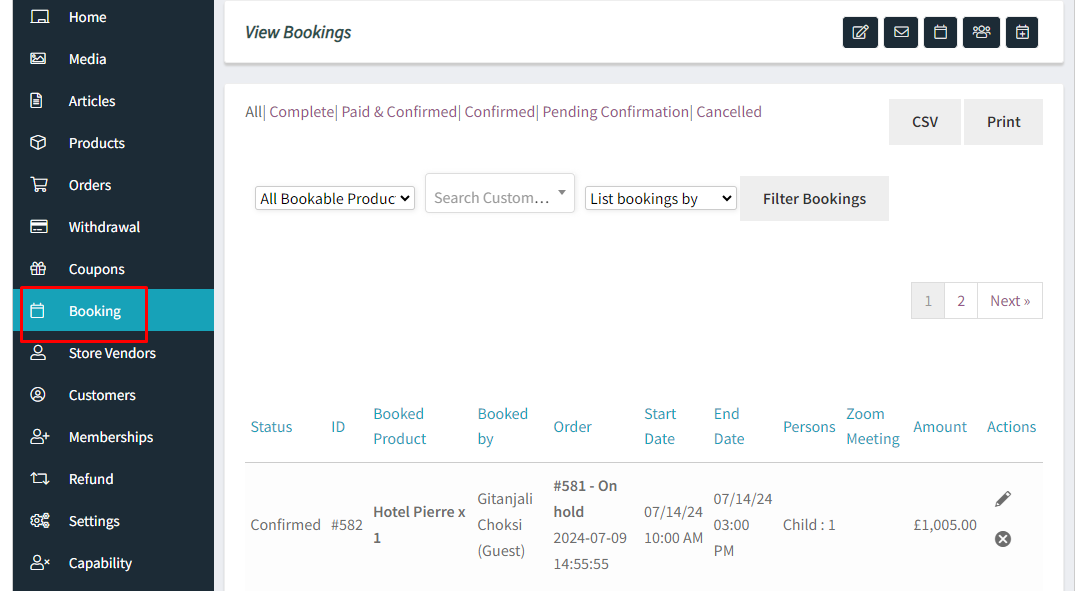Click the Orders cart icon
Image resolution: width=1084 pixels, height=591 pixels.
(39, 185)
